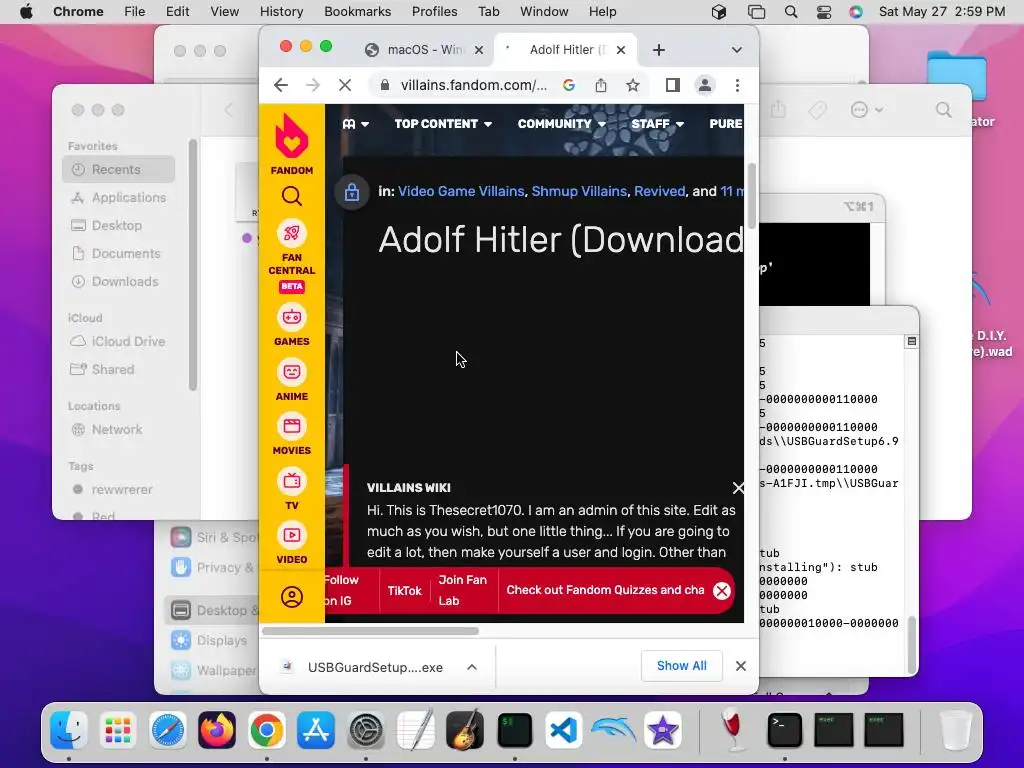This screenshot has height=768, width=1024.
Task: Open the Shmup Villains category link
Action: pyautogui.click(x=579, y=191)
